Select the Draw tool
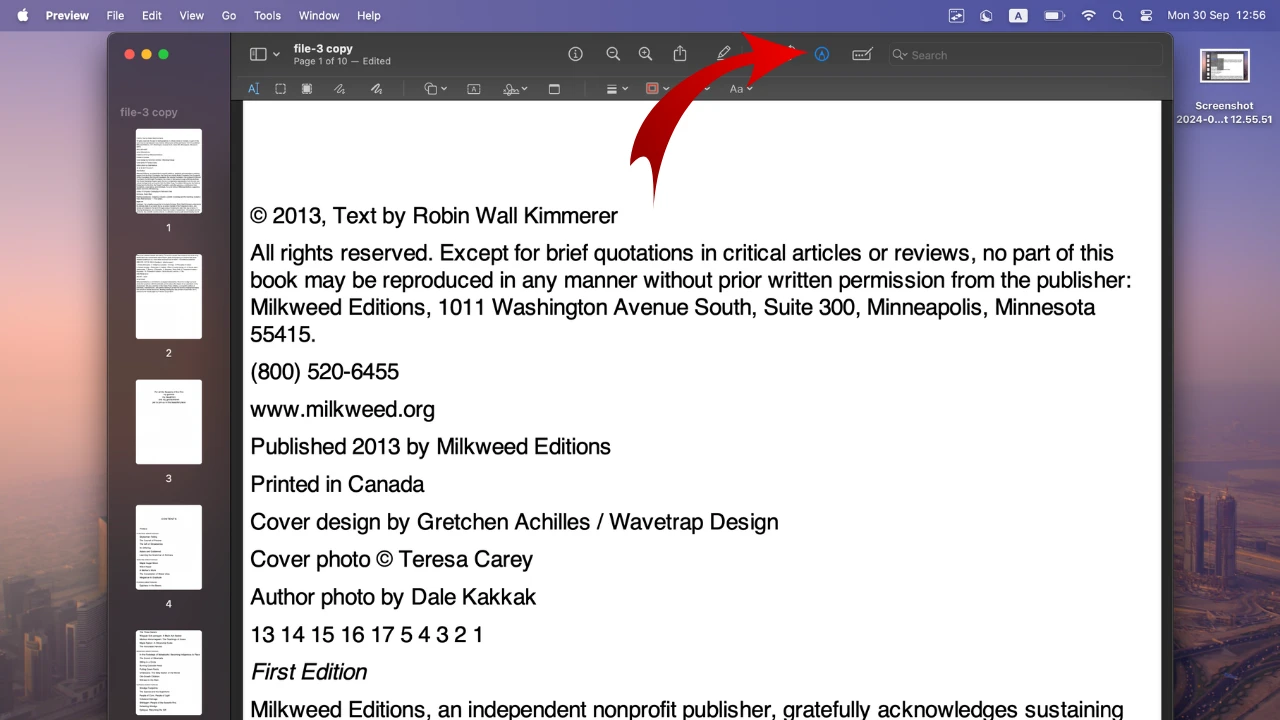 click(376, 88)
